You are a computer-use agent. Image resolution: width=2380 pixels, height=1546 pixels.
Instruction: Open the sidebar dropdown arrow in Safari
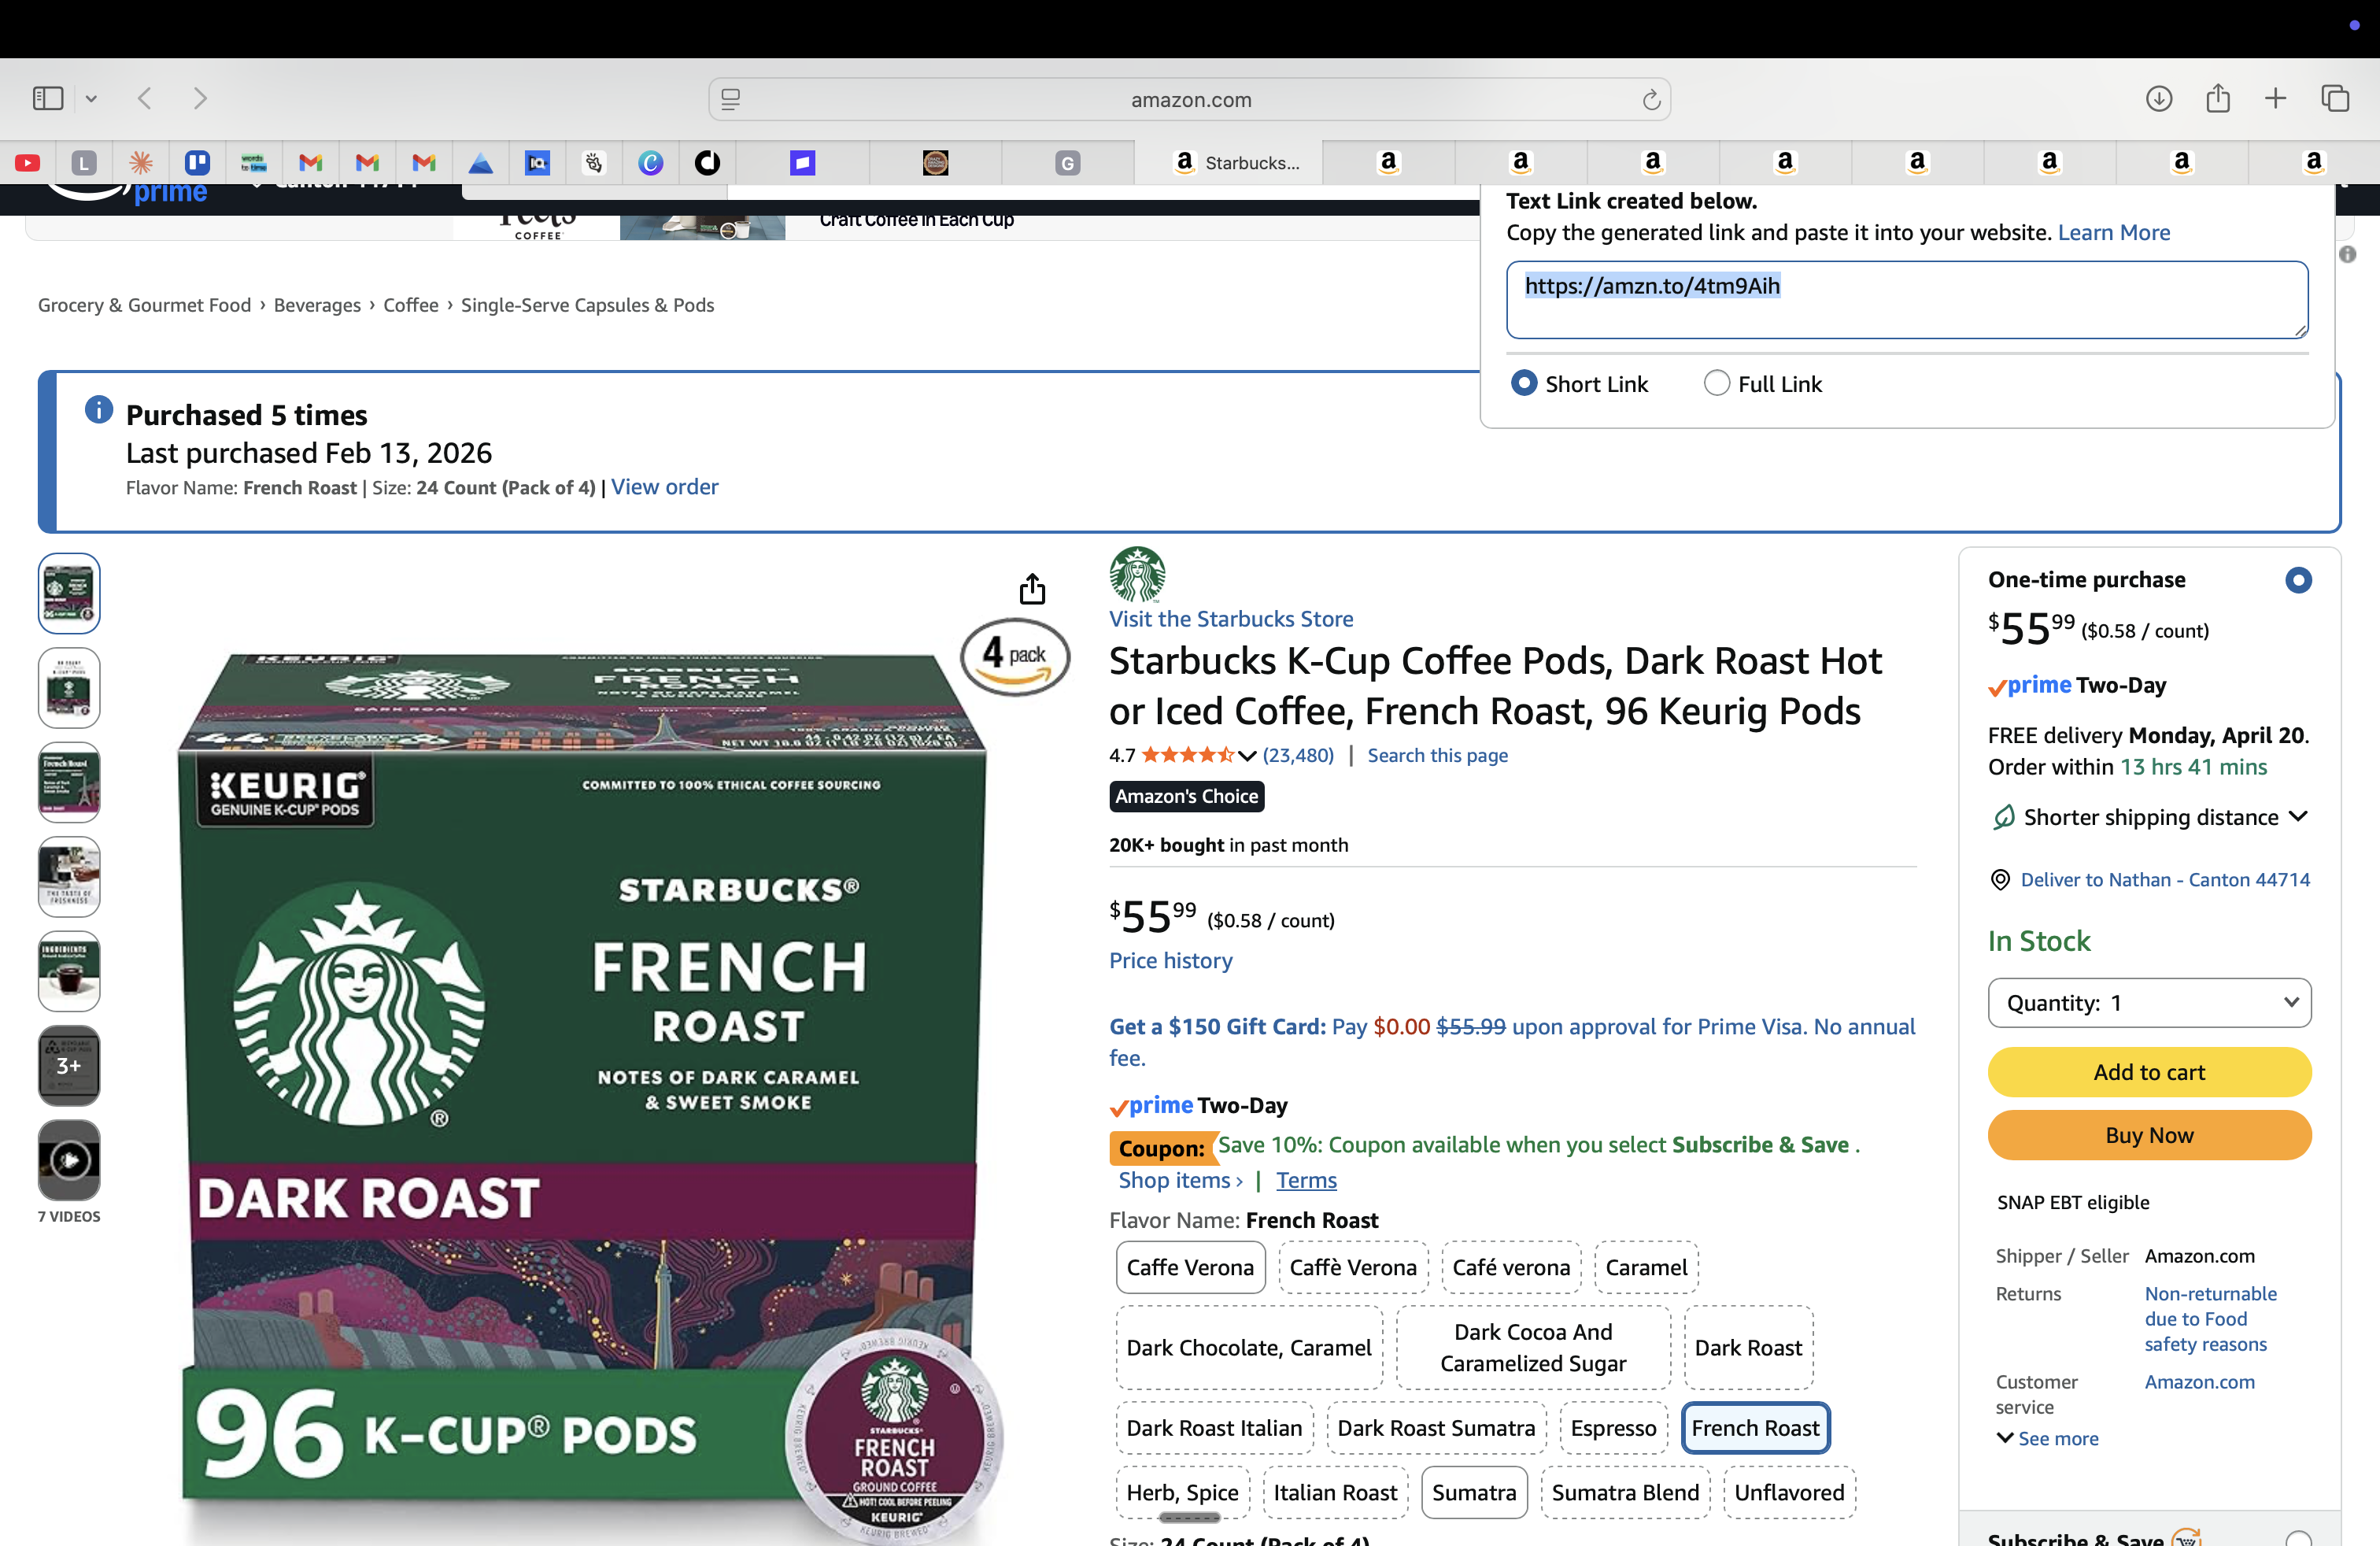[91, 98]
